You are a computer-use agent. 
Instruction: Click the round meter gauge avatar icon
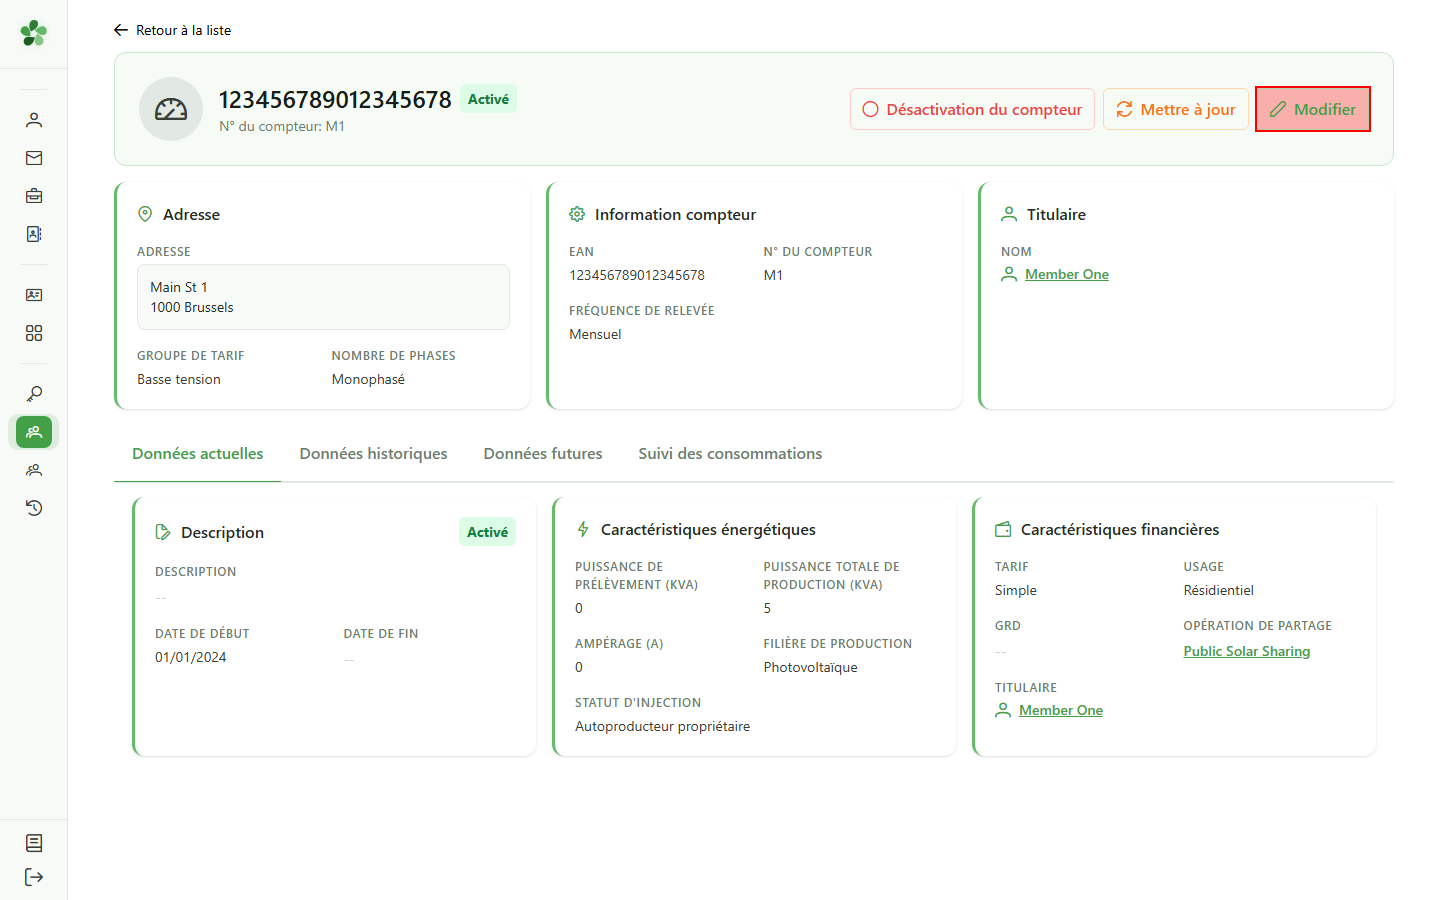171,109
